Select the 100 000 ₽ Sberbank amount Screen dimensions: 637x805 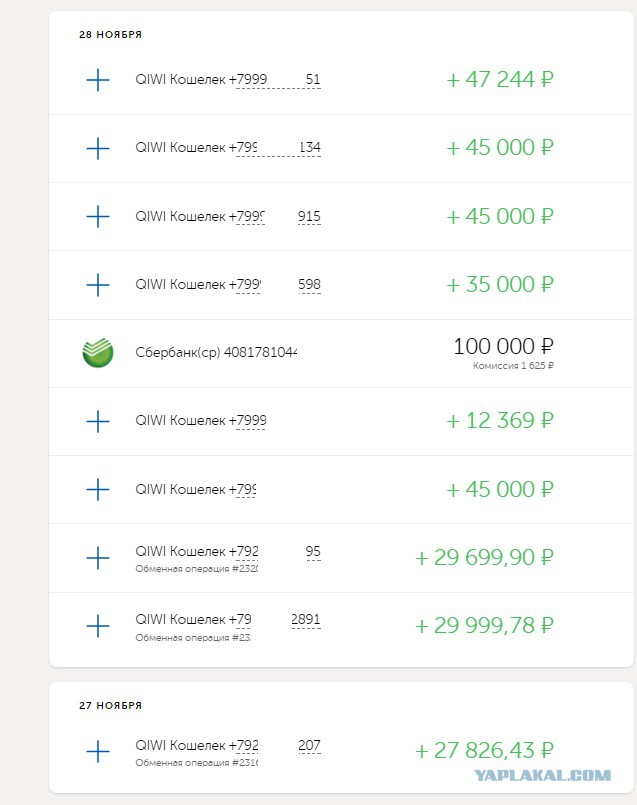coord(504,347)
